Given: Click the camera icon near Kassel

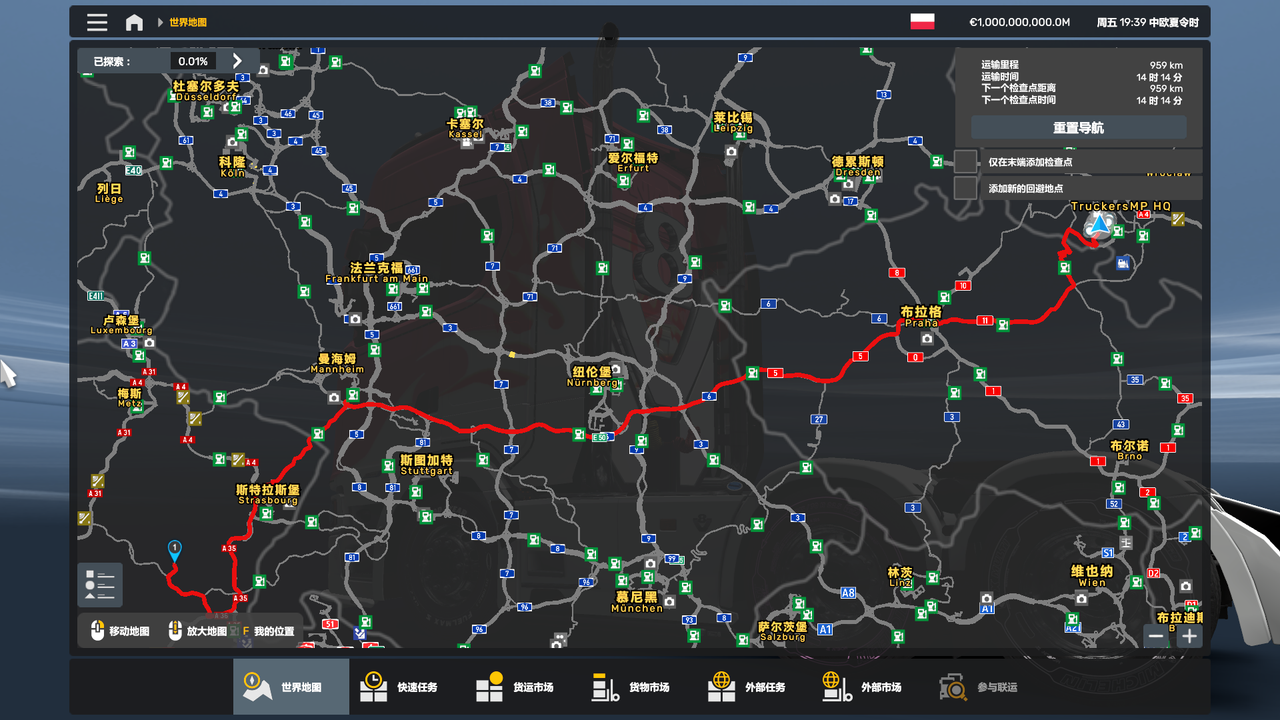Looking at the screenshot, I should tap(467, 143).
